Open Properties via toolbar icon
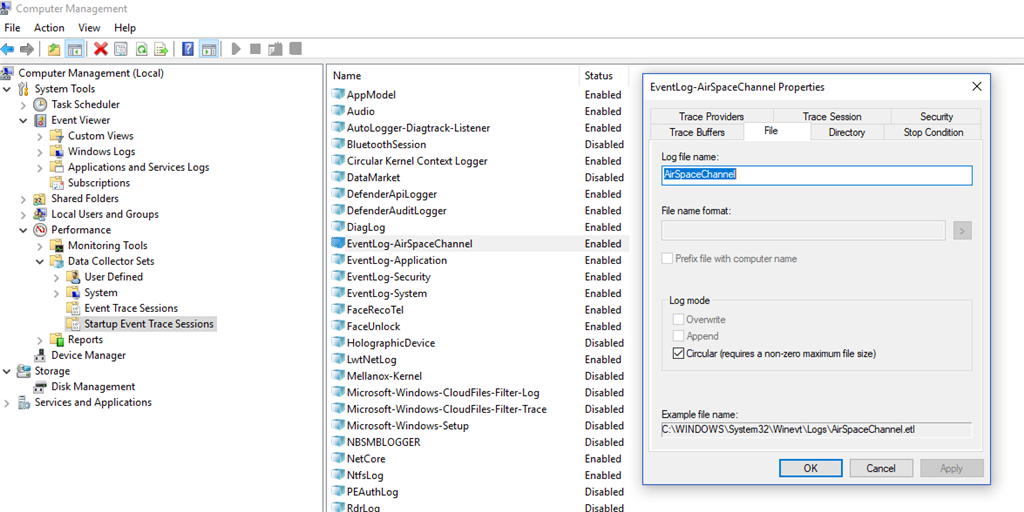The image size is (1024, 512). pos(121,49)
